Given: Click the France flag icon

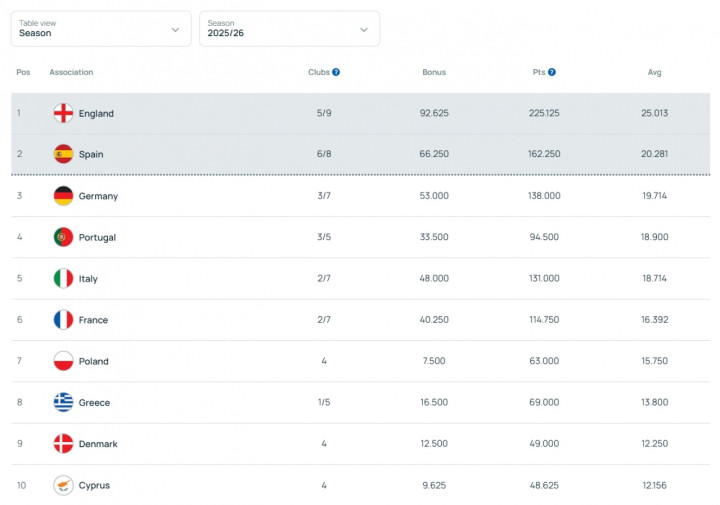Looking at the screenshot, I should coord(63,320).
